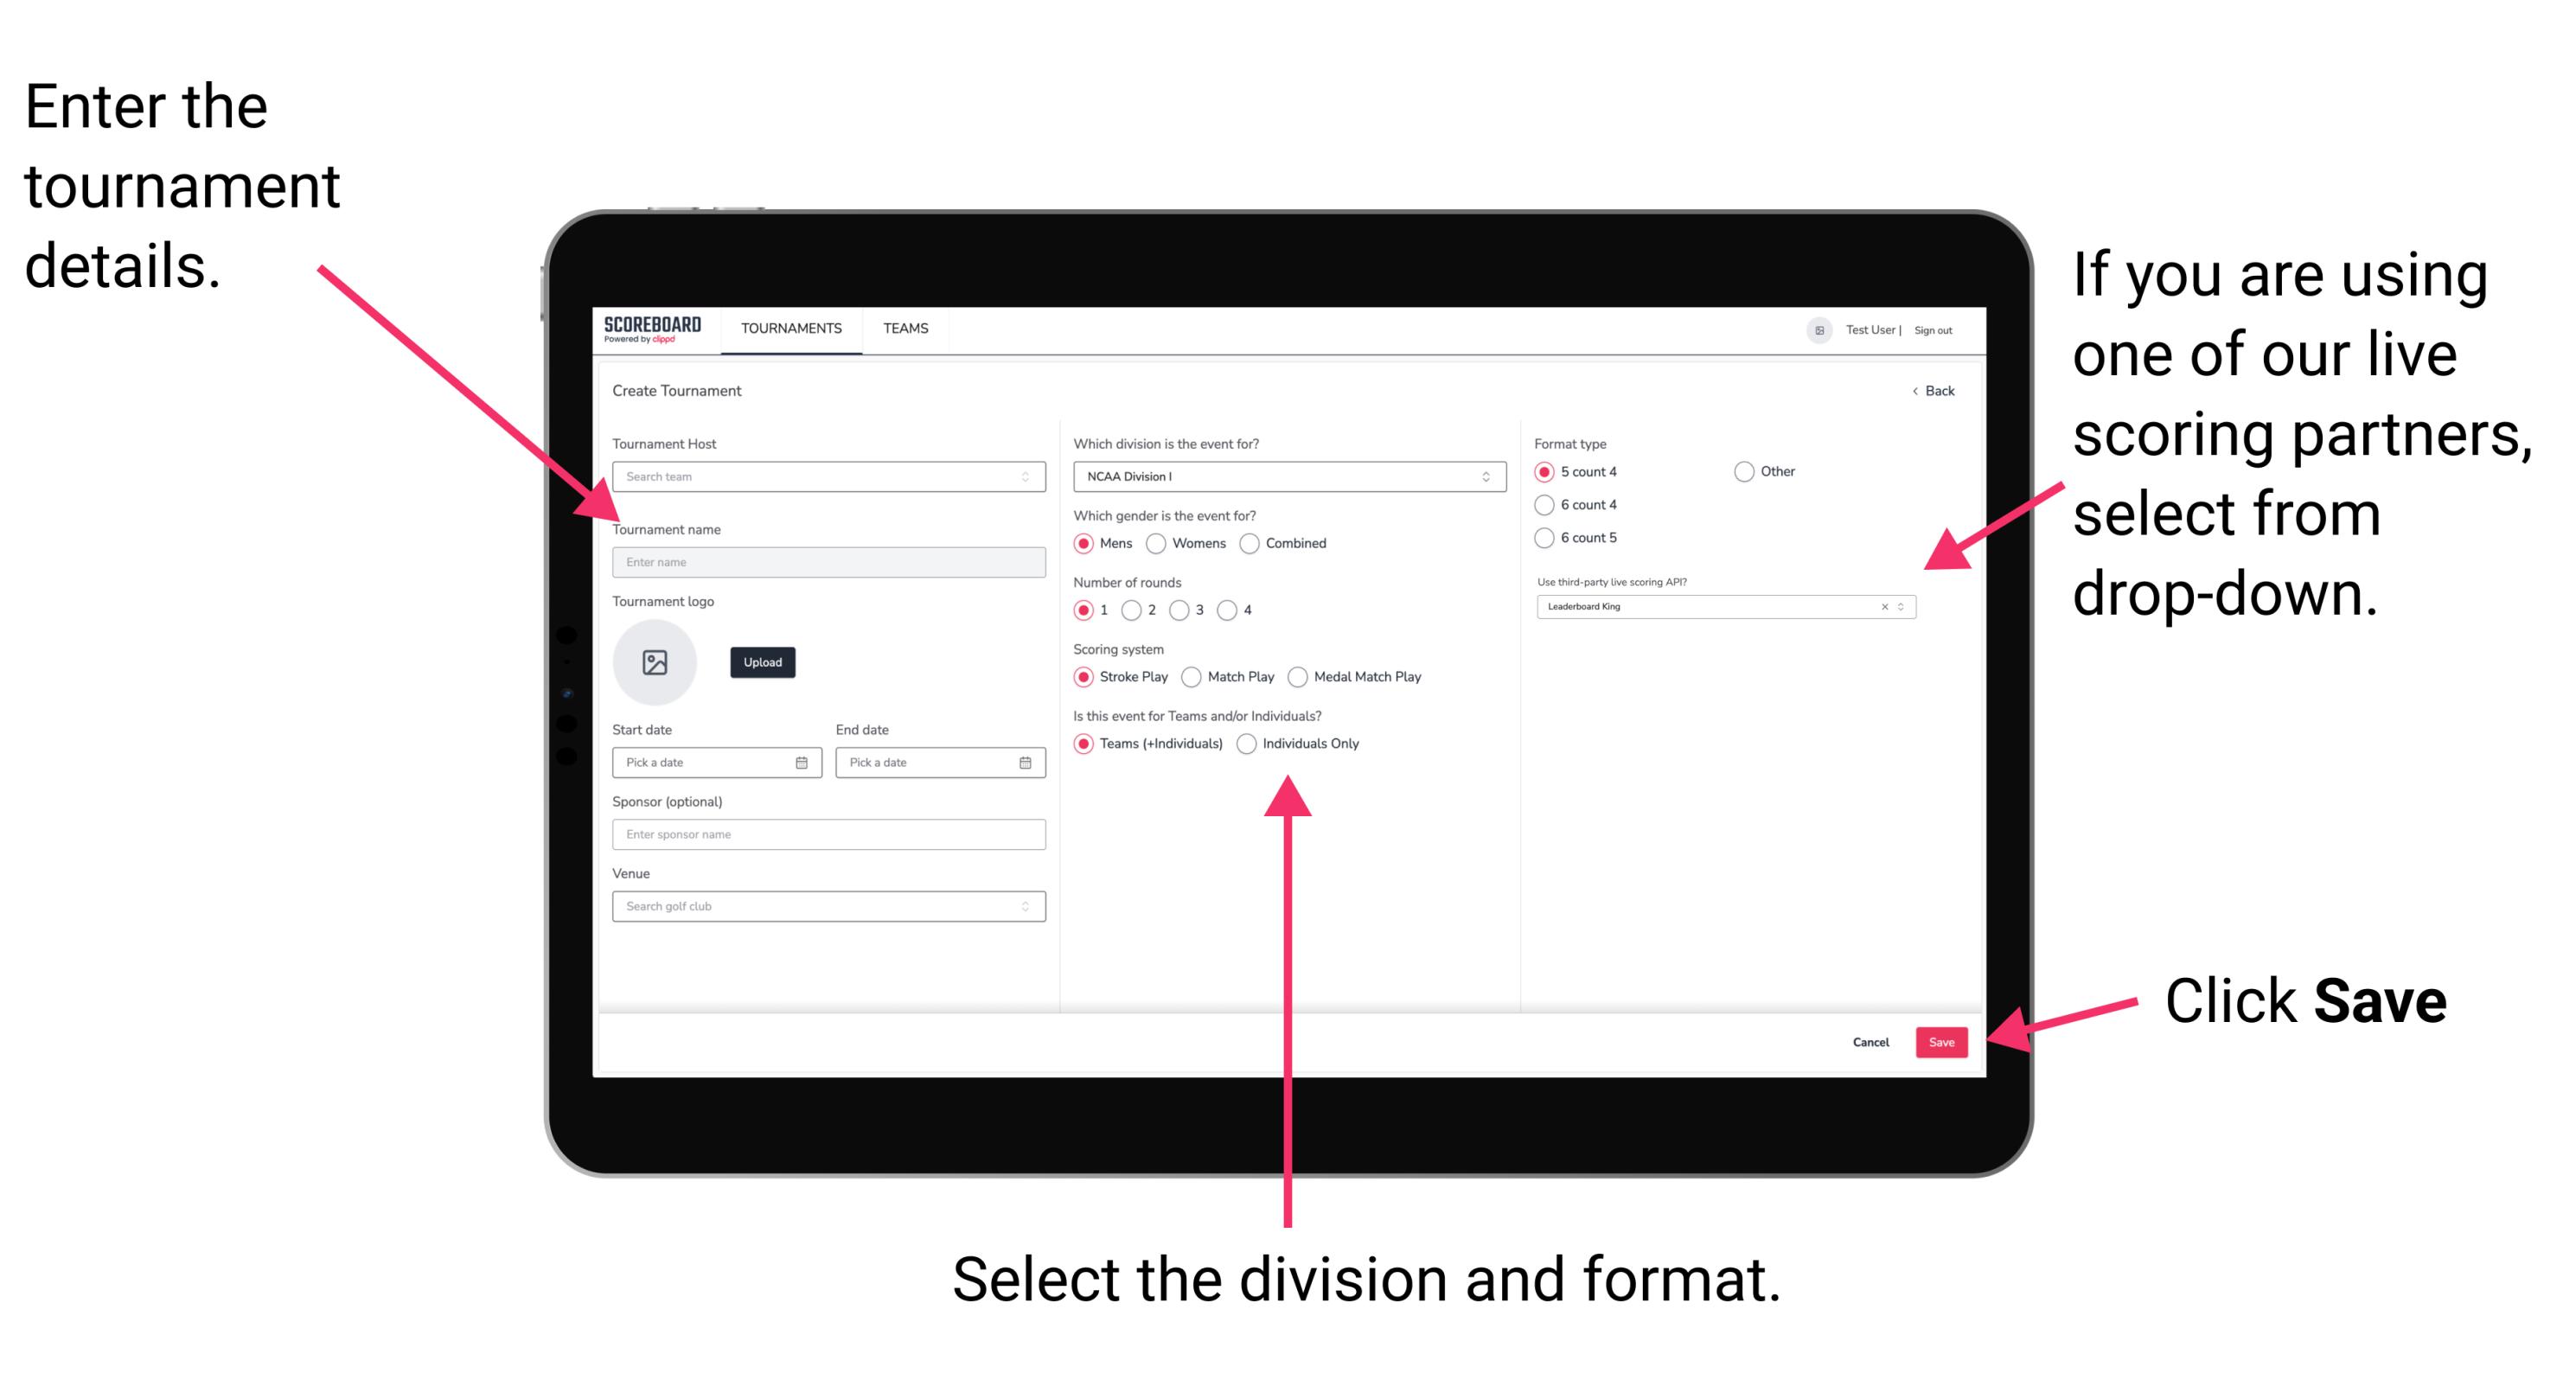Click the Venue search dropdown icon
The image size is (2576, 1386).
[x=1026, y=906]
